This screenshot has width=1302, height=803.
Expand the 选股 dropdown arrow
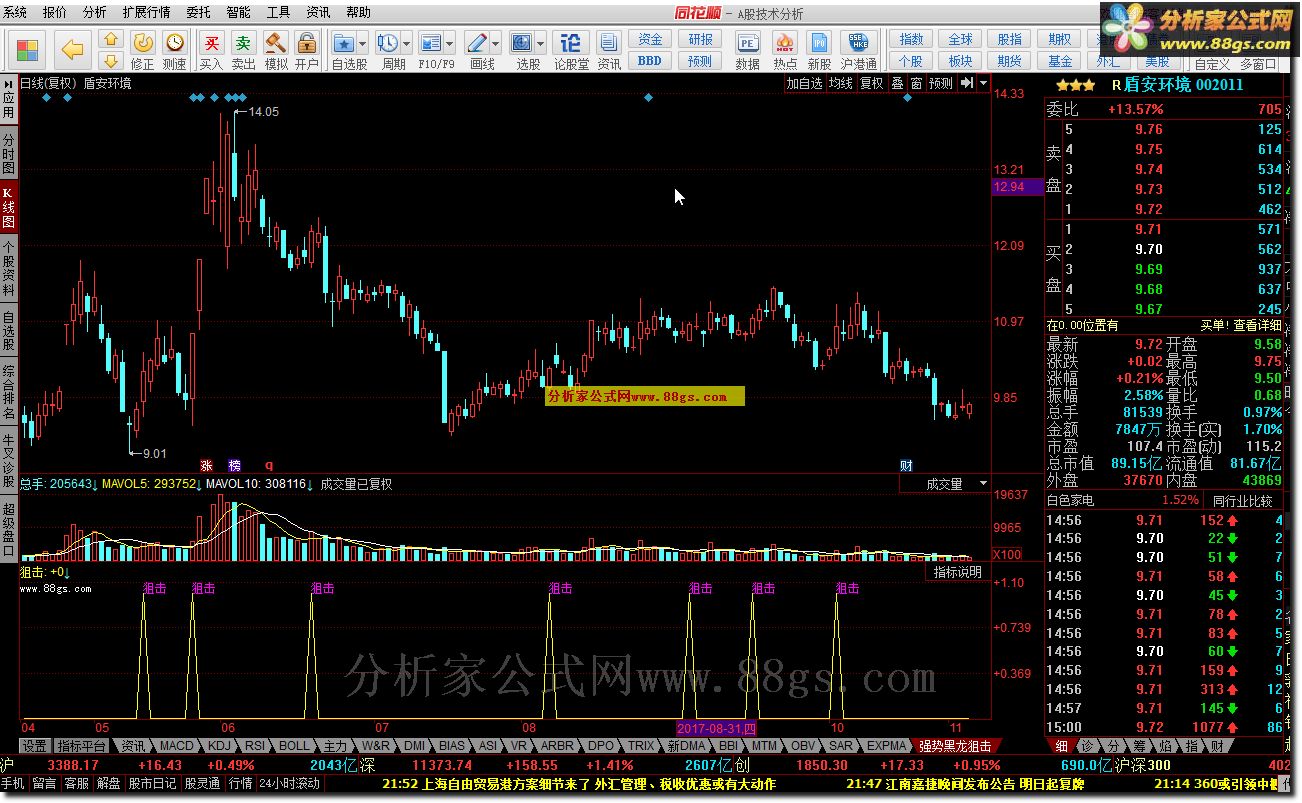pos(541,43)
